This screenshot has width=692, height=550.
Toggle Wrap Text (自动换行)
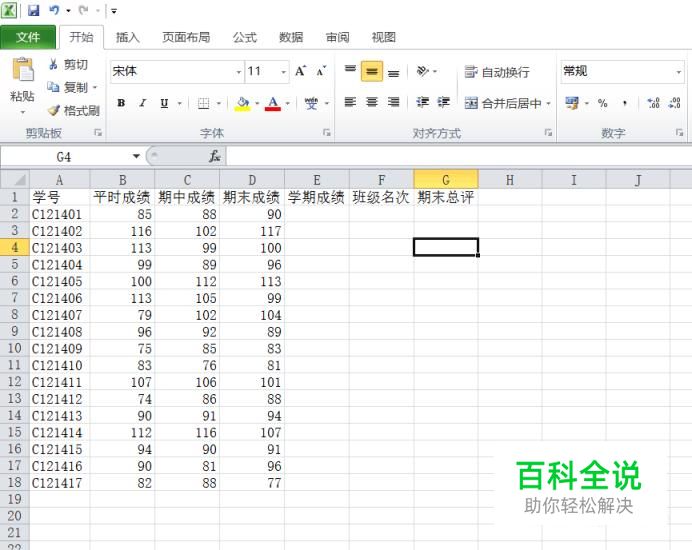tap(497, 72)
